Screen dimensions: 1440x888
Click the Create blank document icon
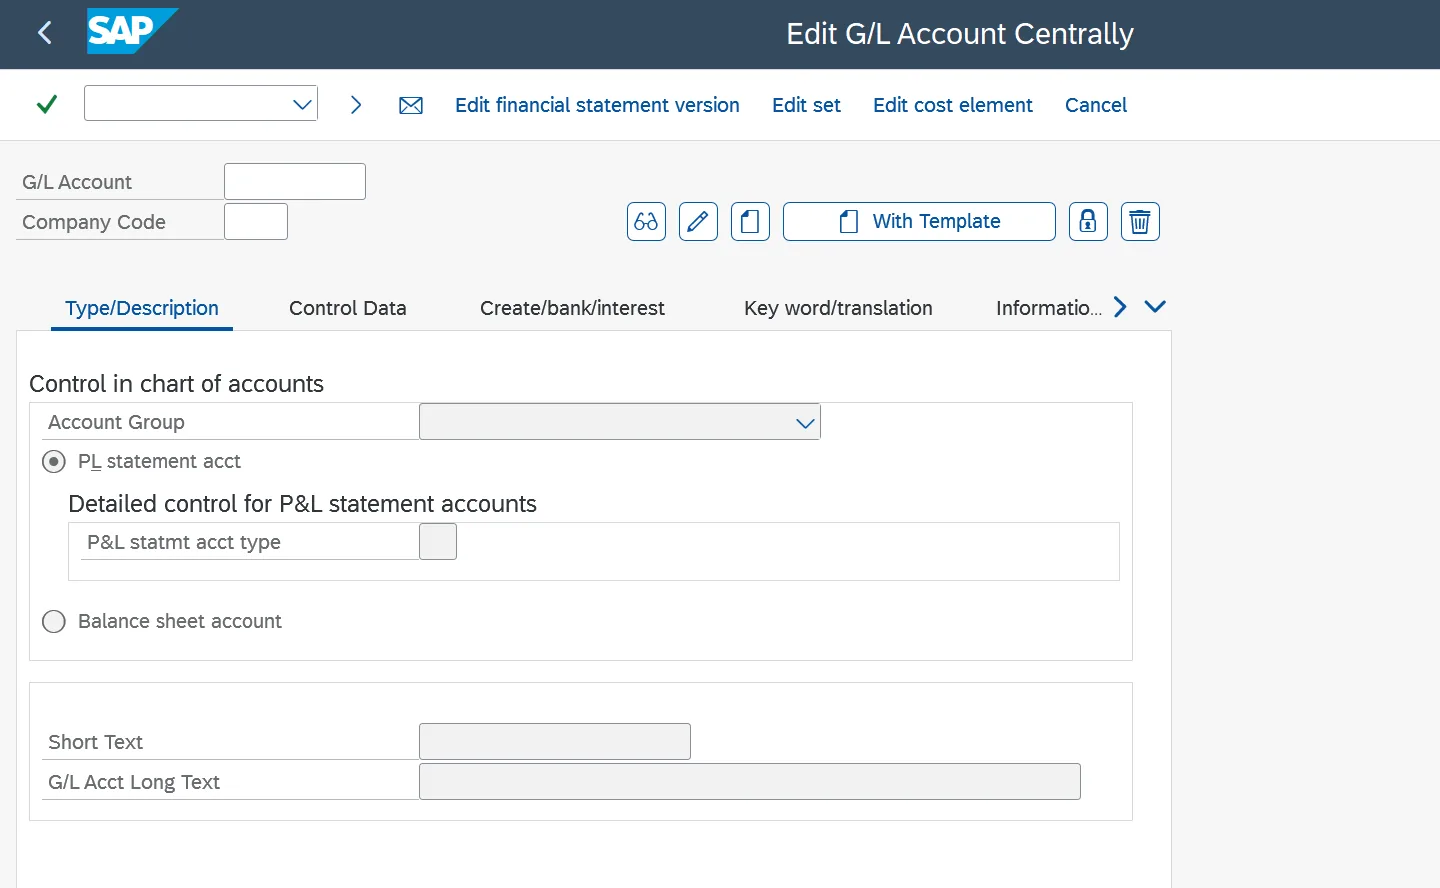(750, 221)
